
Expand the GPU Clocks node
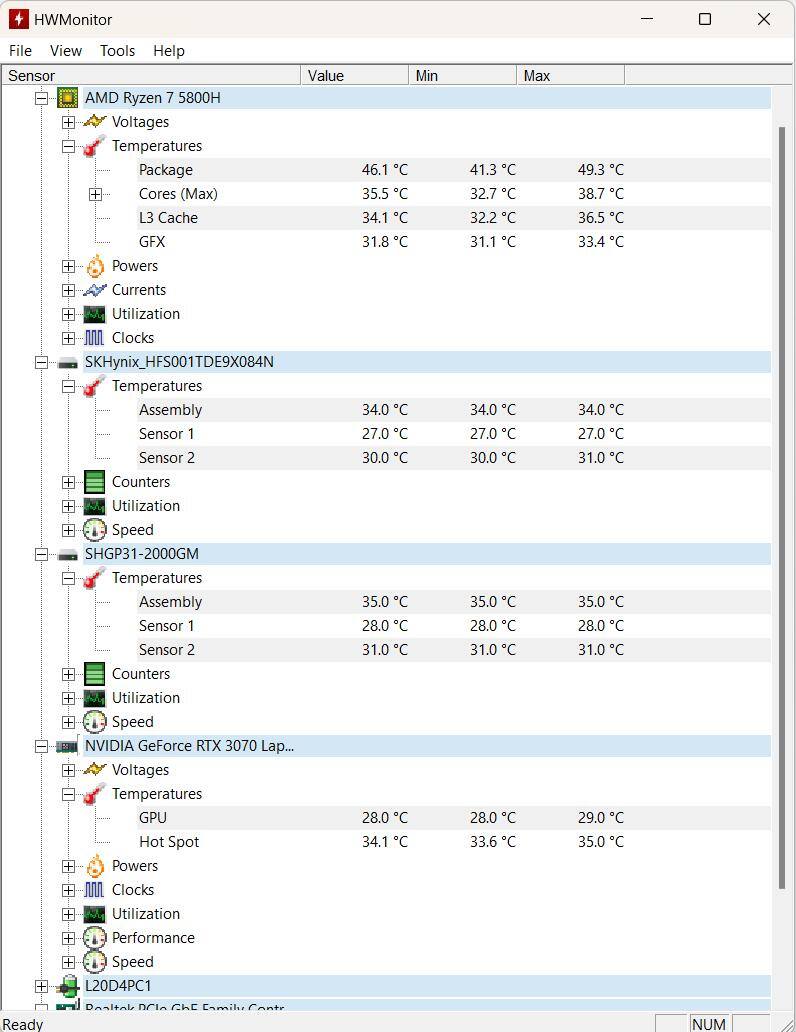point(68,890)
